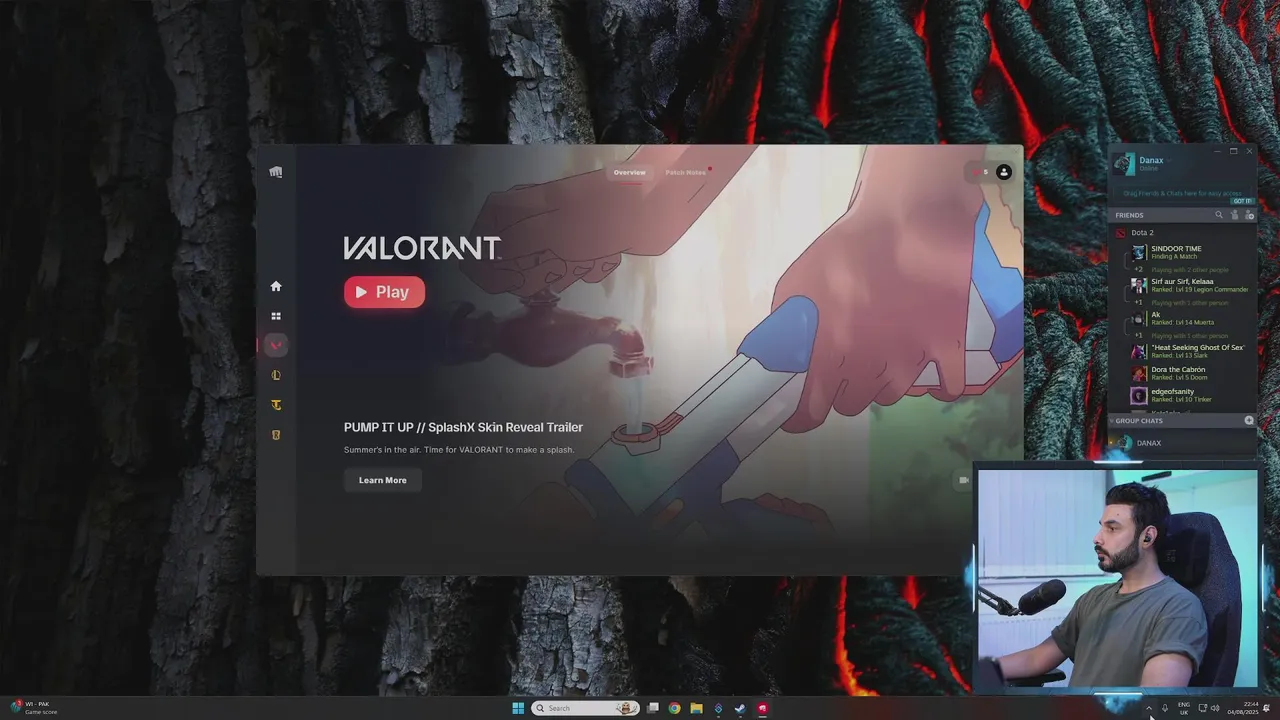This screenshot has height=720, width=1280.
Task: Open Danax status dropdown in Steam
Action: [x=1167, y=160]
